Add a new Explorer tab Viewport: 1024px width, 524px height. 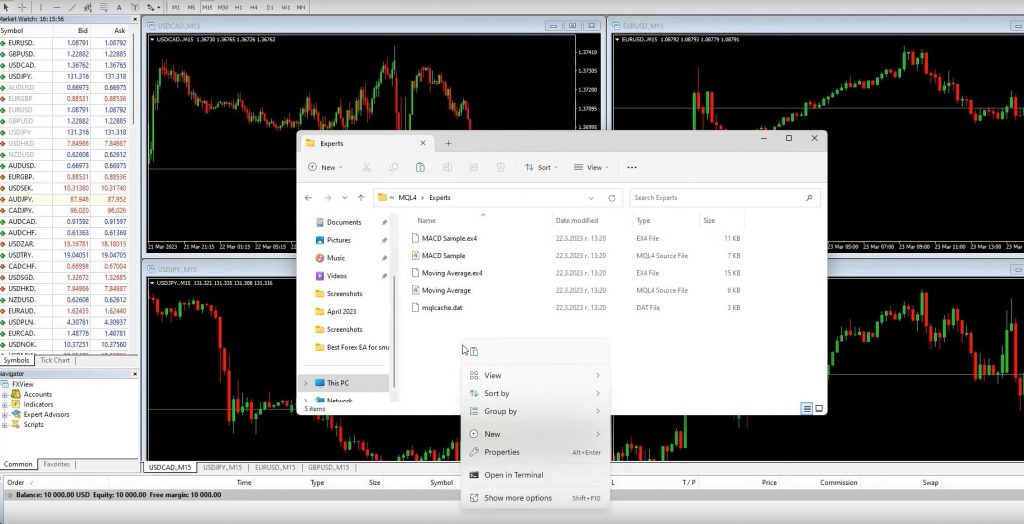[x=448, y=143]
